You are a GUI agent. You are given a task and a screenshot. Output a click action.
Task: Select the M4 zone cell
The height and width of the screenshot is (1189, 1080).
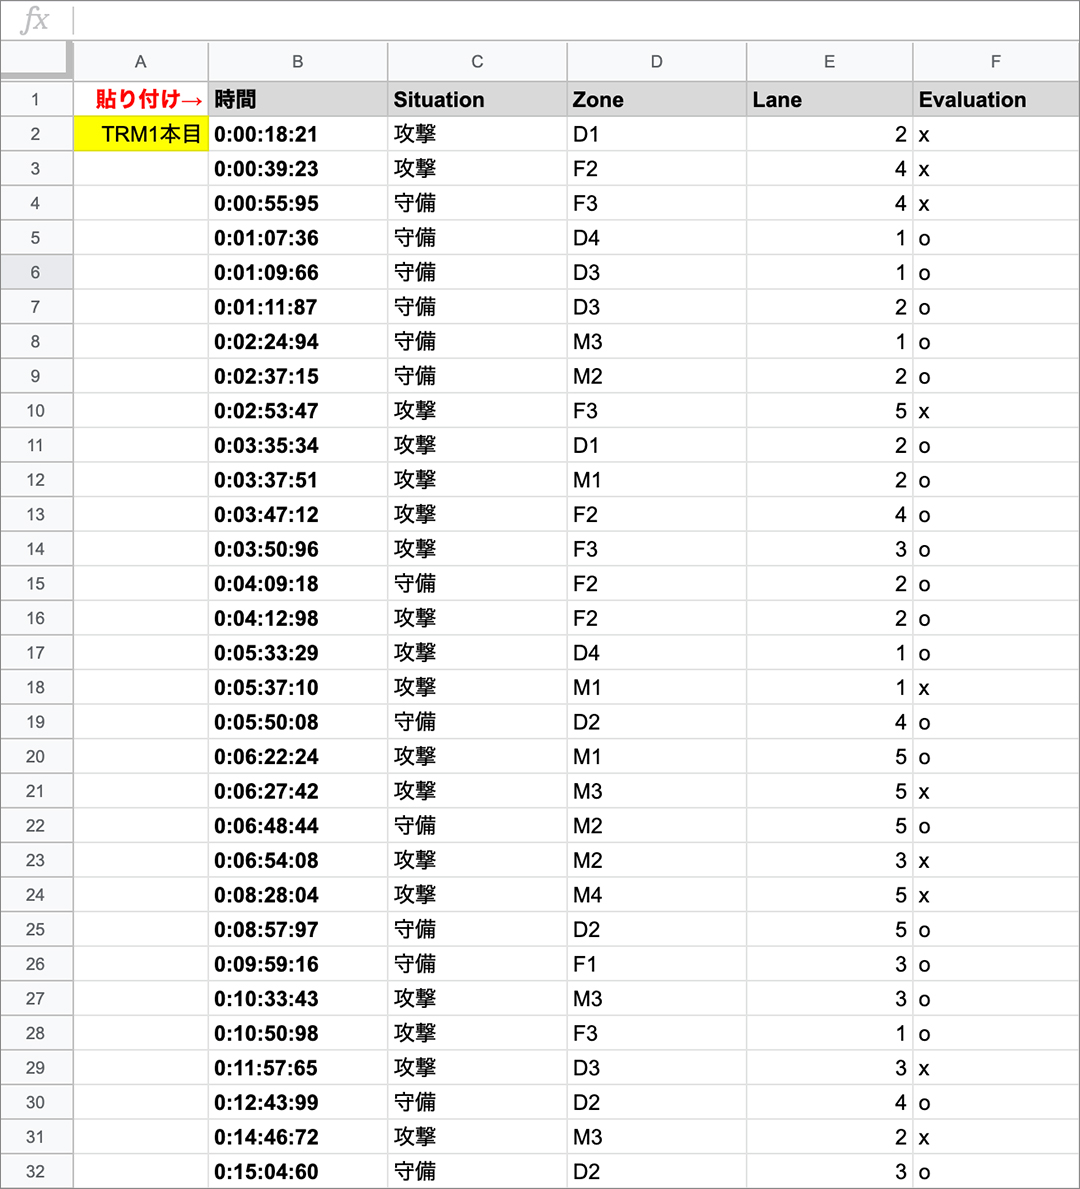coord(656,895)
